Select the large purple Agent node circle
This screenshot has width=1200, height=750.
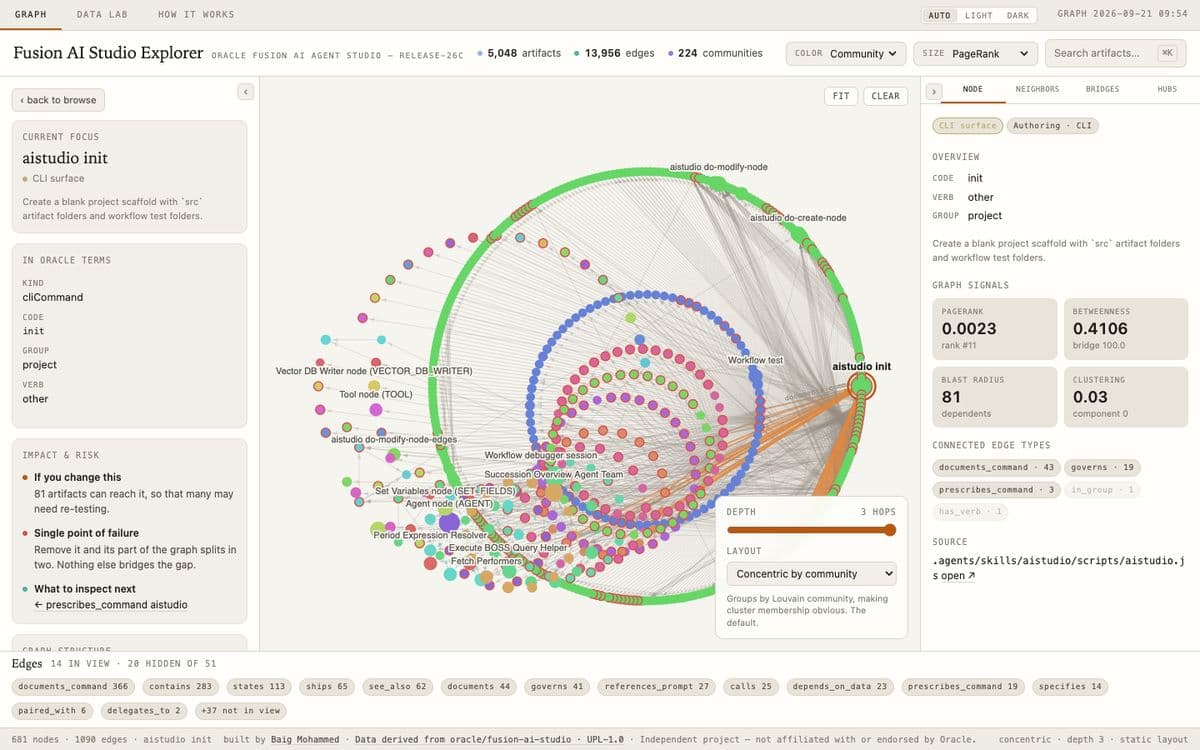(x=449, y=521)
